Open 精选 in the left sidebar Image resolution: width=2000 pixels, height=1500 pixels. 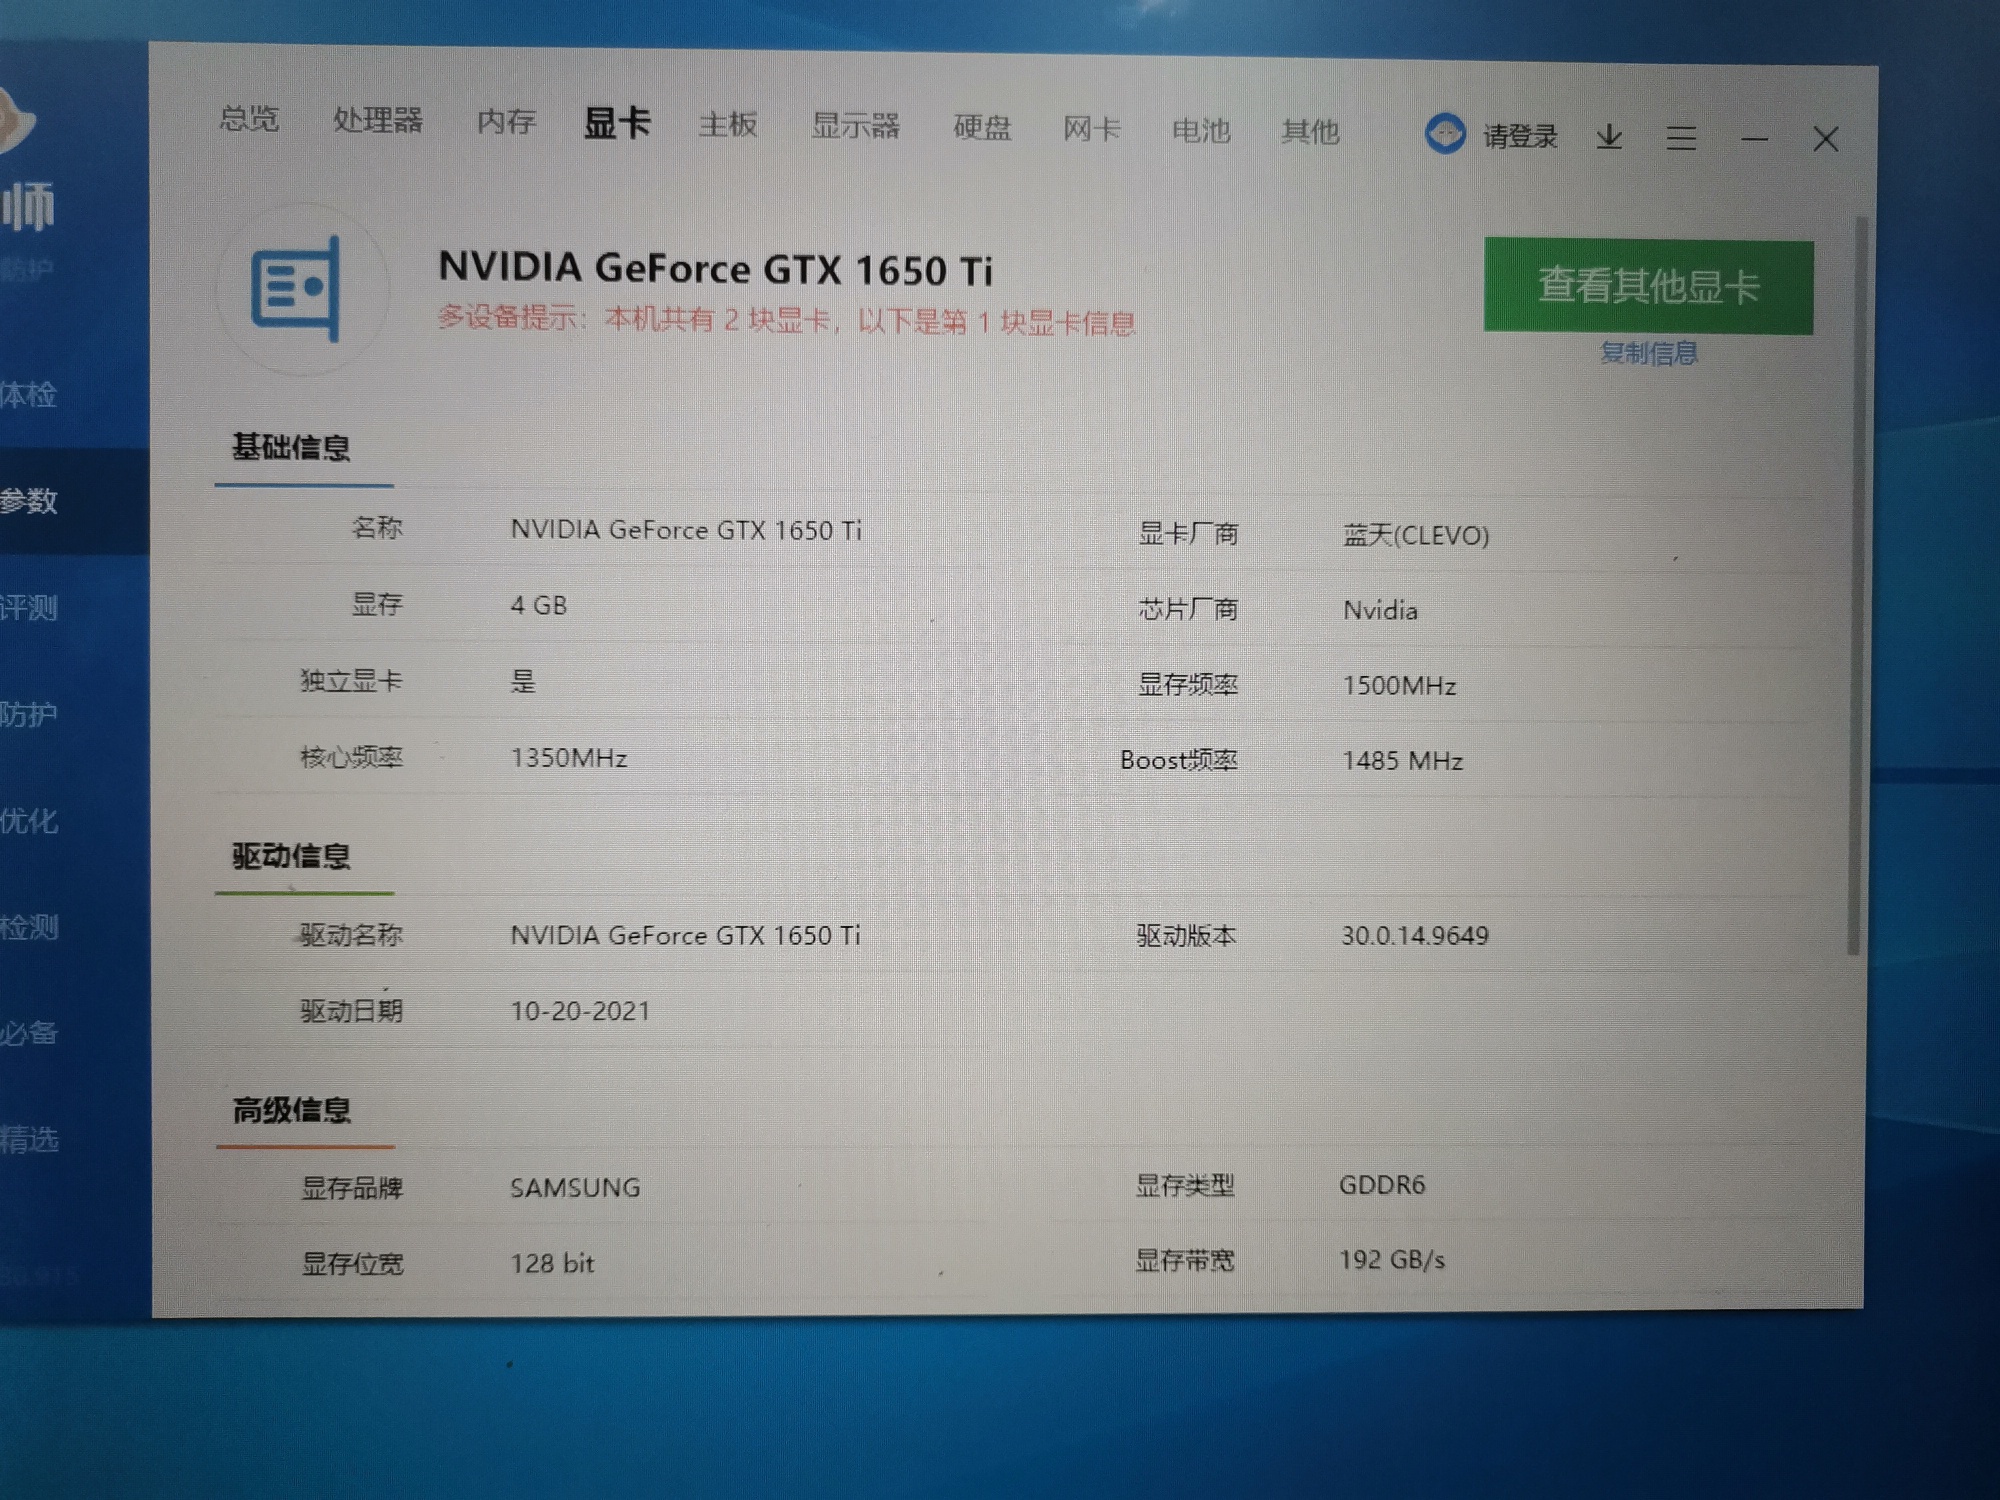point(28,1139)
